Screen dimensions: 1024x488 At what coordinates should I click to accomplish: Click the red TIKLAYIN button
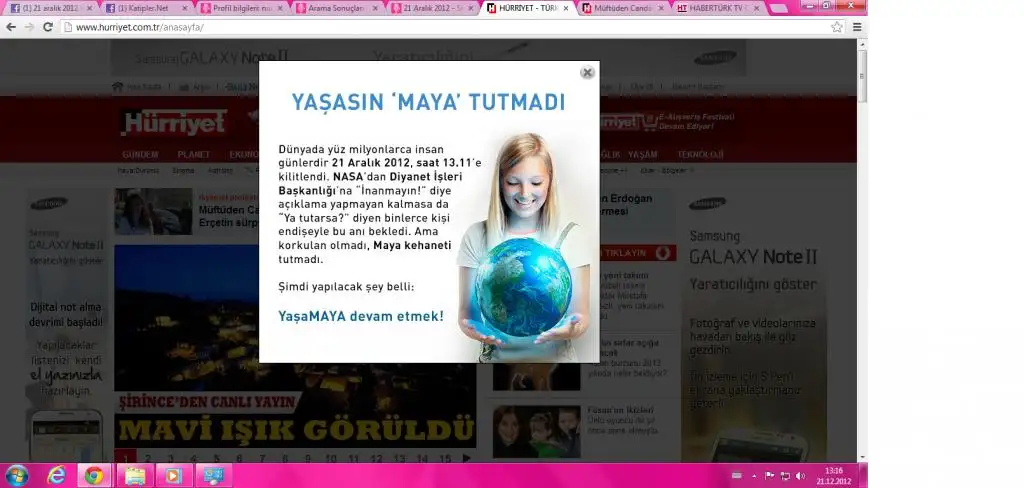click(x=637, y=253)
